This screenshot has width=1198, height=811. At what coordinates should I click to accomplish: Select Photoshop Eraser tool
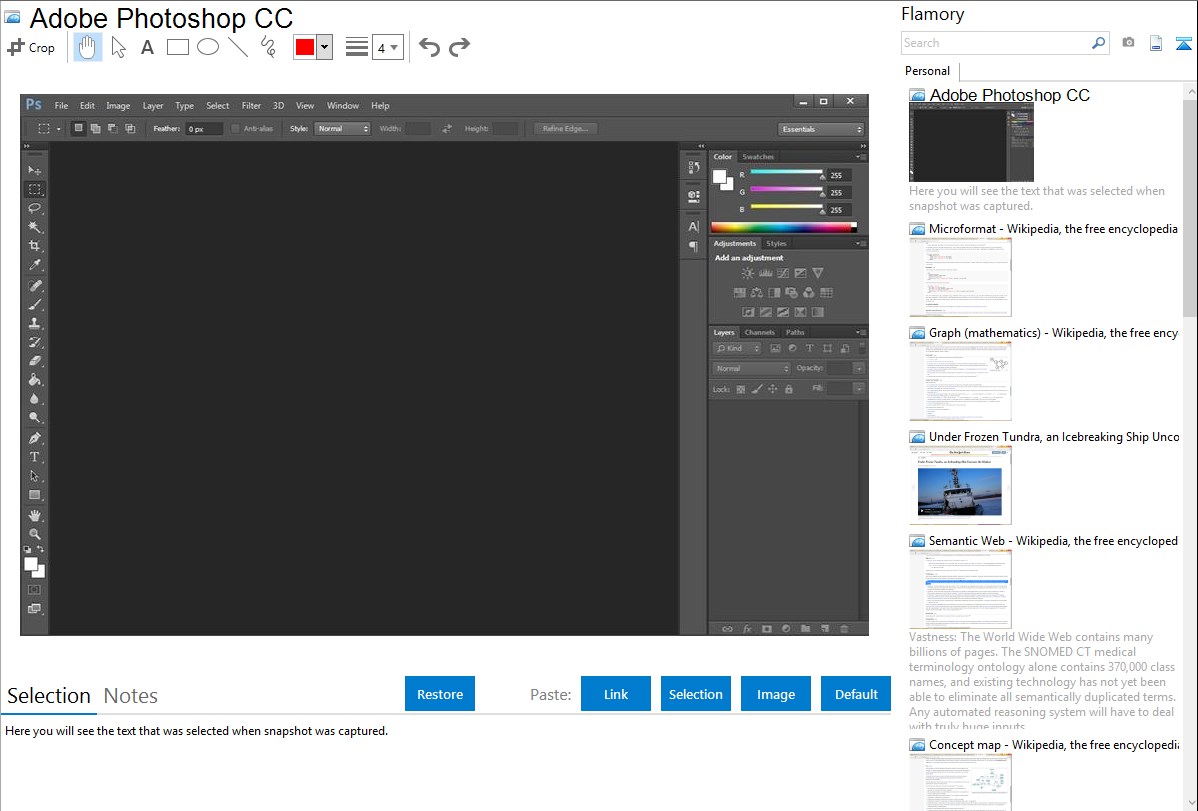(x=34, y=361)
